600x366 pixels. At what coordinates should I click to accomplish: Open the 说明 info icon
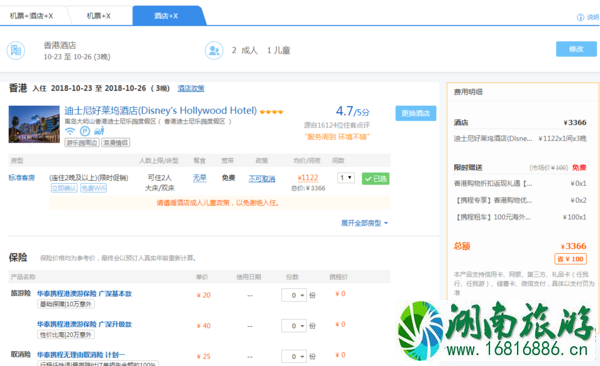[580, 17]
